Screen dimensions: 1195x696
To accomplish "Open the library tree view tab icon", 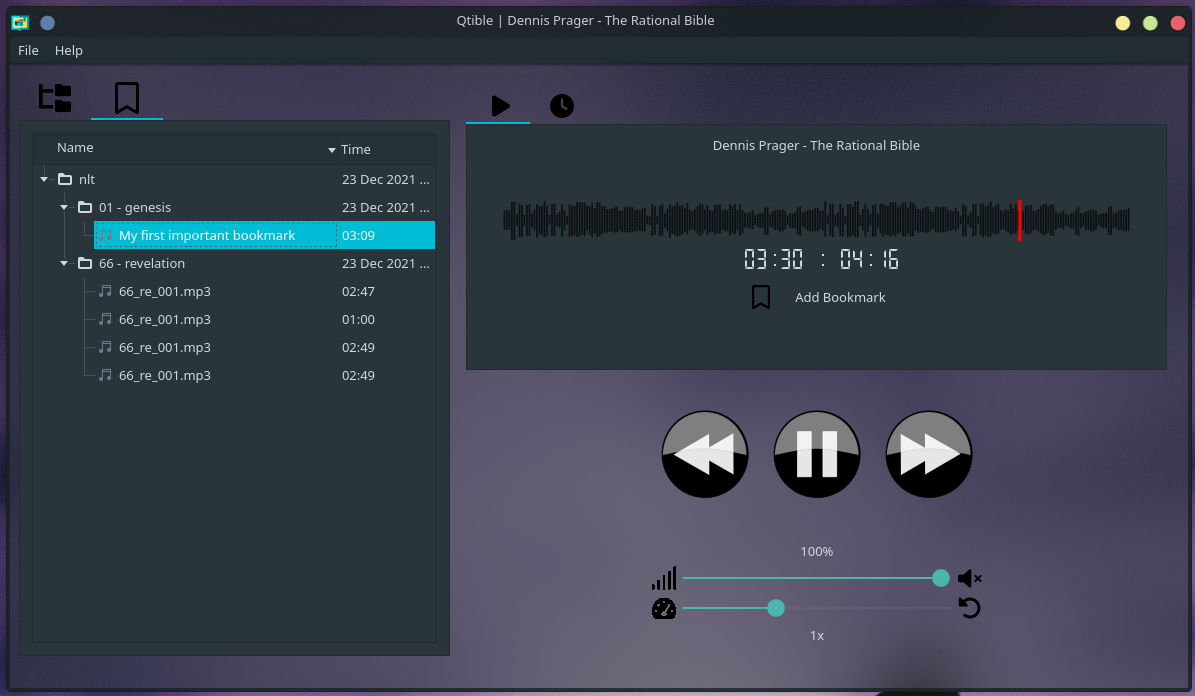I will click(x=55, y=98).
